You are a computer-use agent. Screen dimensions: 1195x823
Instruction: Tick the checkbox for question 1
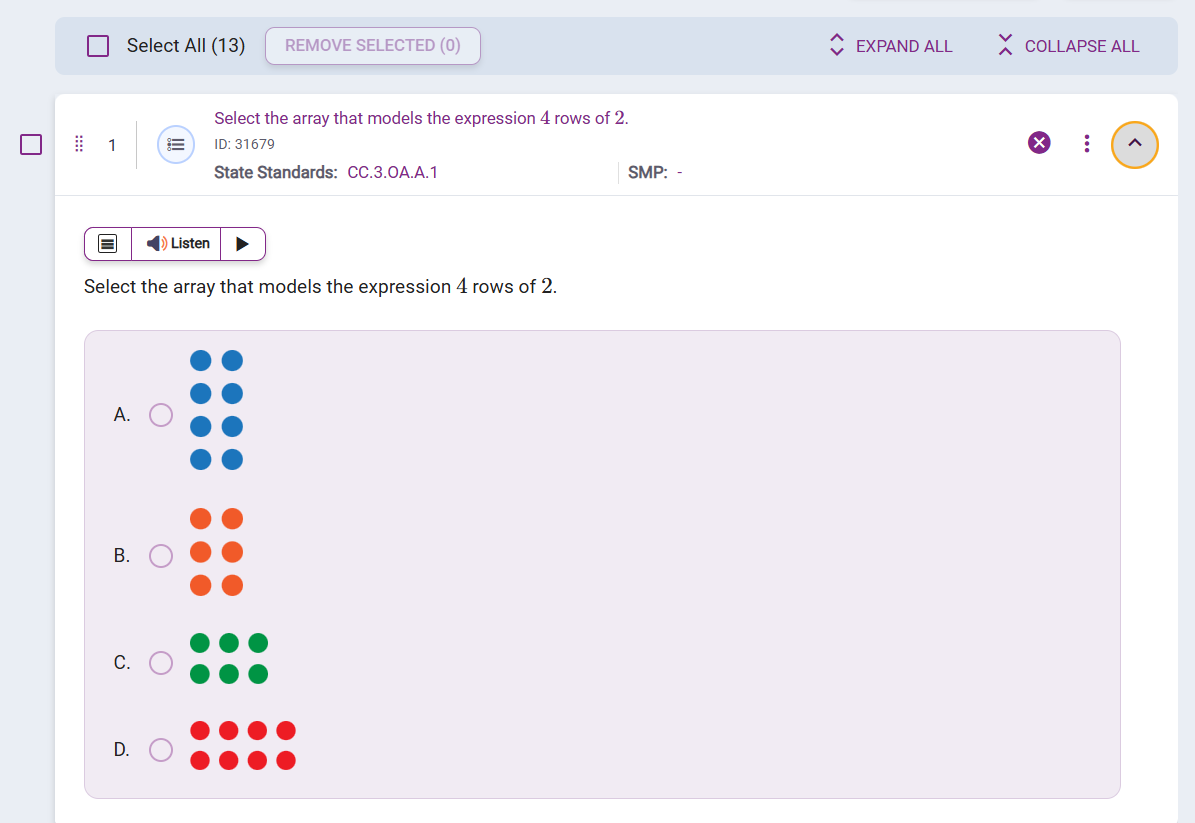(x=31, y=145)
